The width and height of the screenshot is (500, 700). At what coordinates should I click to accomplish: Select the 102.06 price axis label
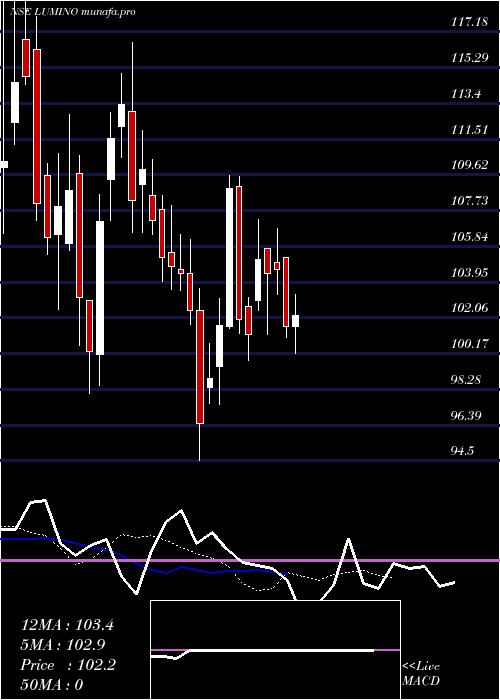469,308
